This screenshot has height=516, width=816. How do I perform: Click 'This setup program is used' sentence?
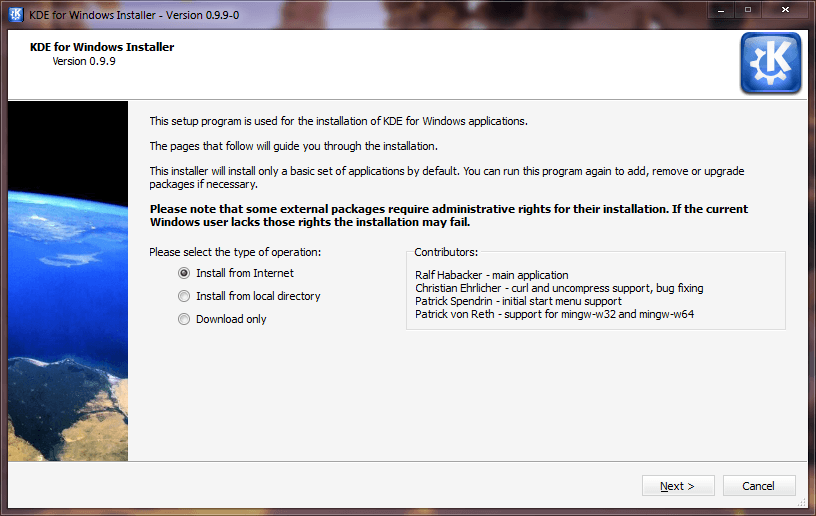[x=339, y=121]
